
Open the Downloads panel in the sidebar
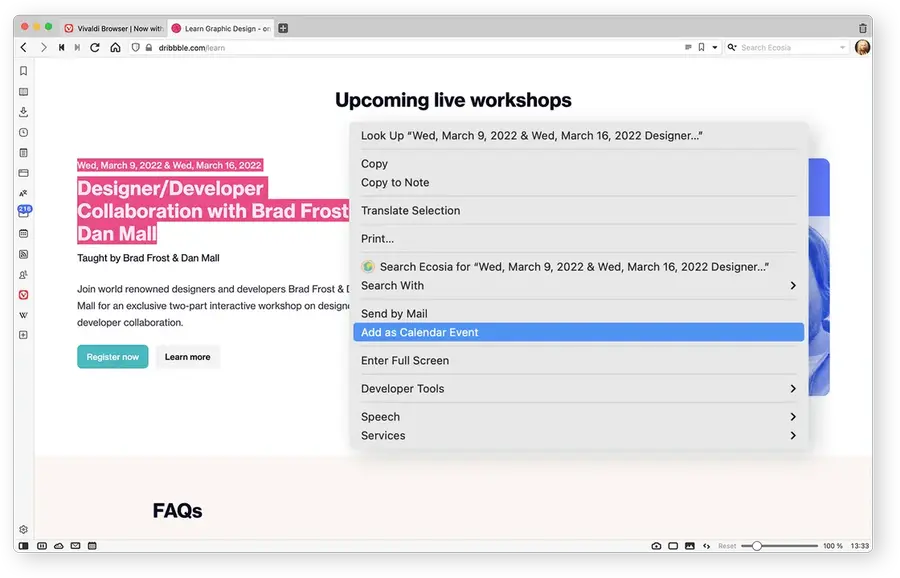pos(24,112)
